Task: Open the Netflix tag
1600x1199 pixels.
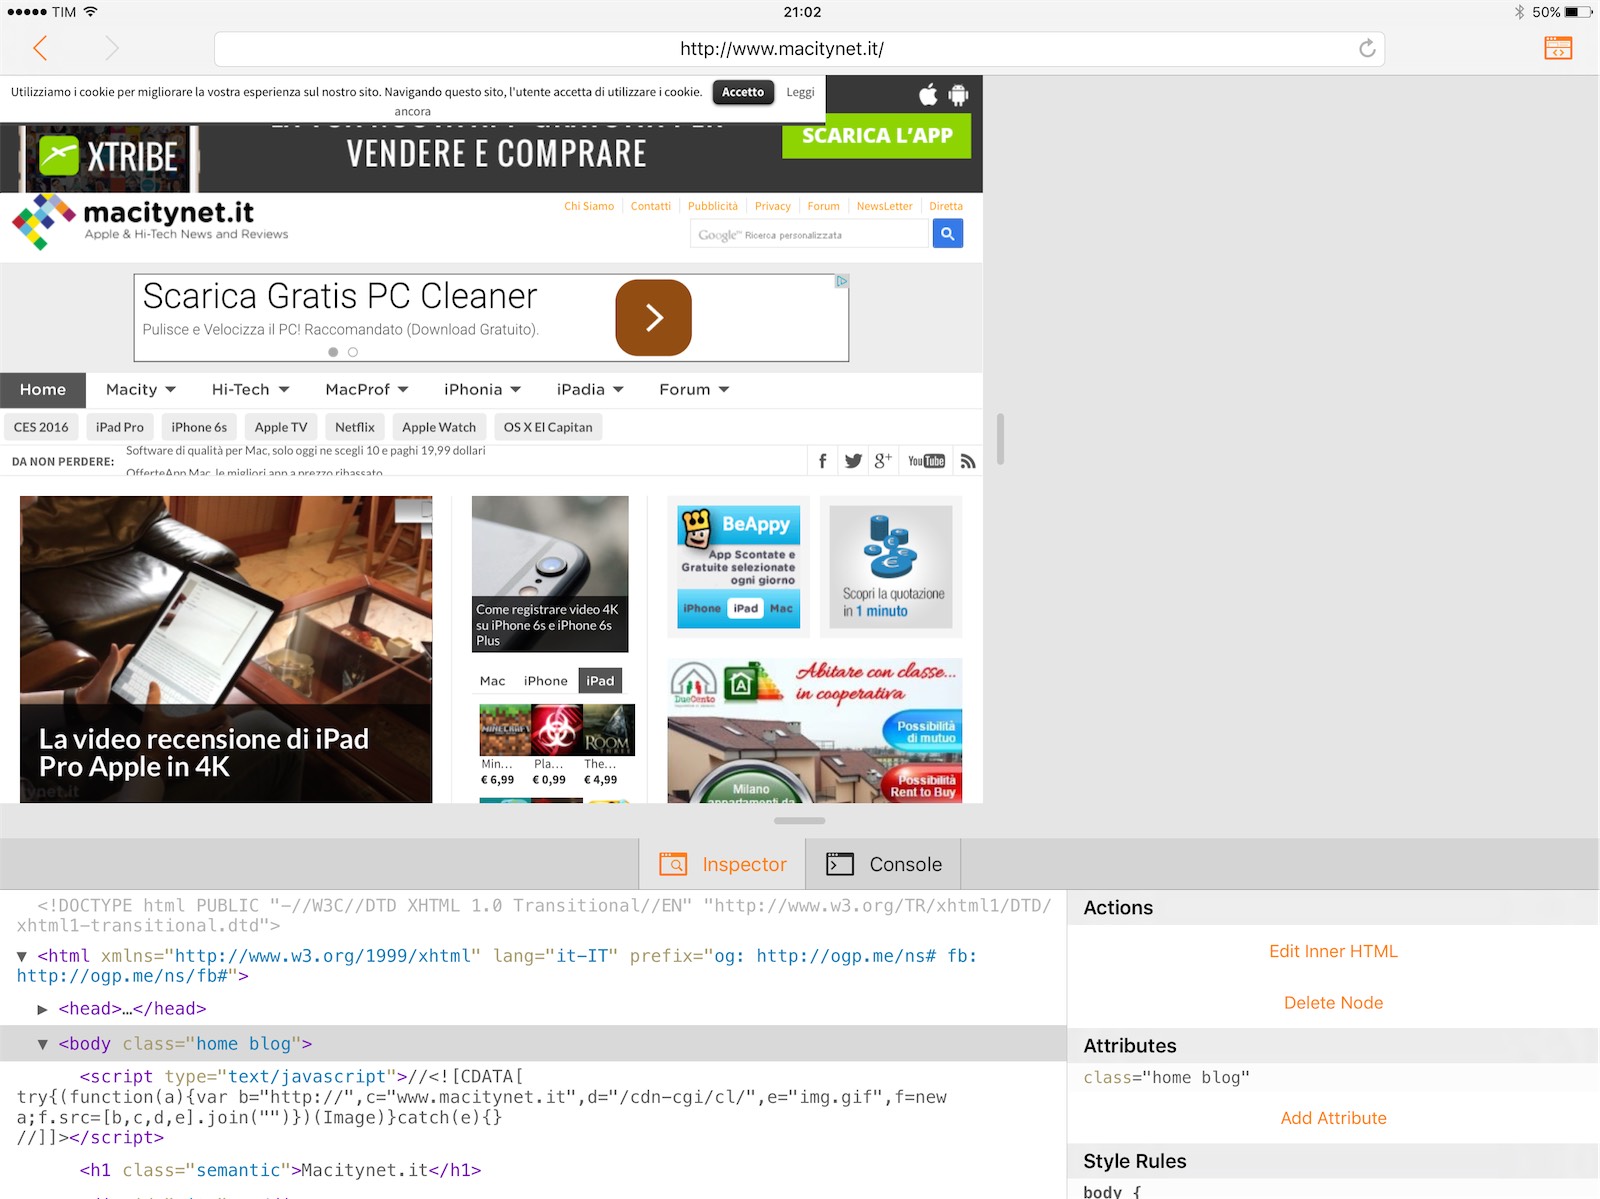Action: click(x=355, y=427)
